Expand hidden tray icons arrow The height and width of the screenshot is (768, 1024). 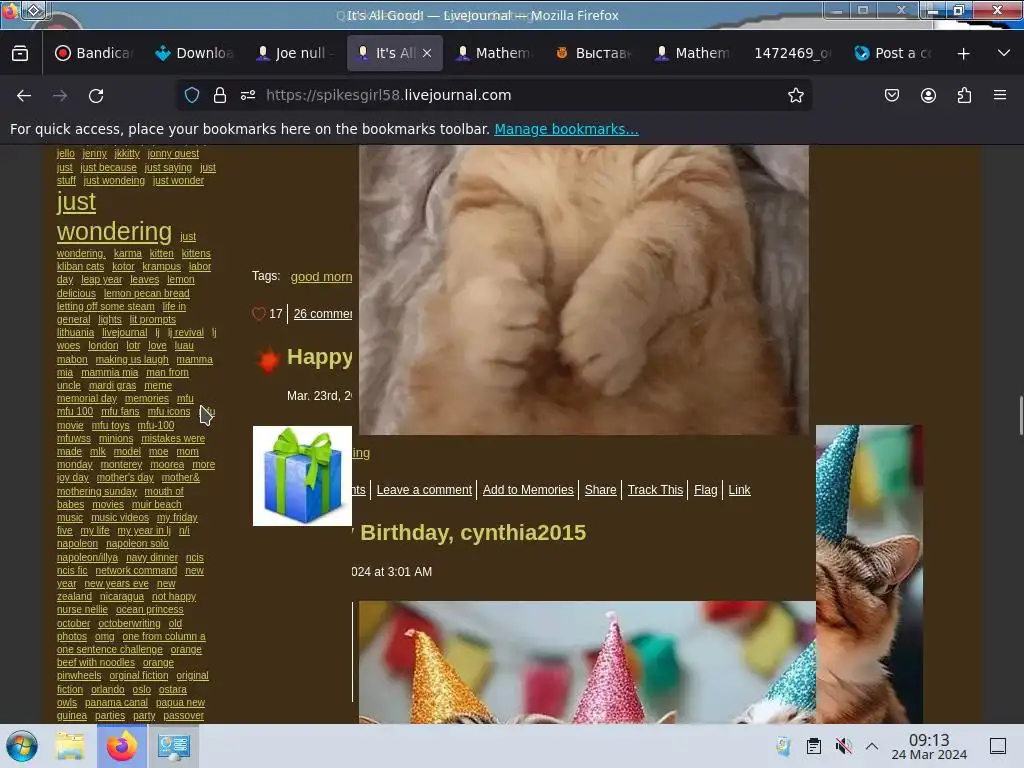pos(872,746)
